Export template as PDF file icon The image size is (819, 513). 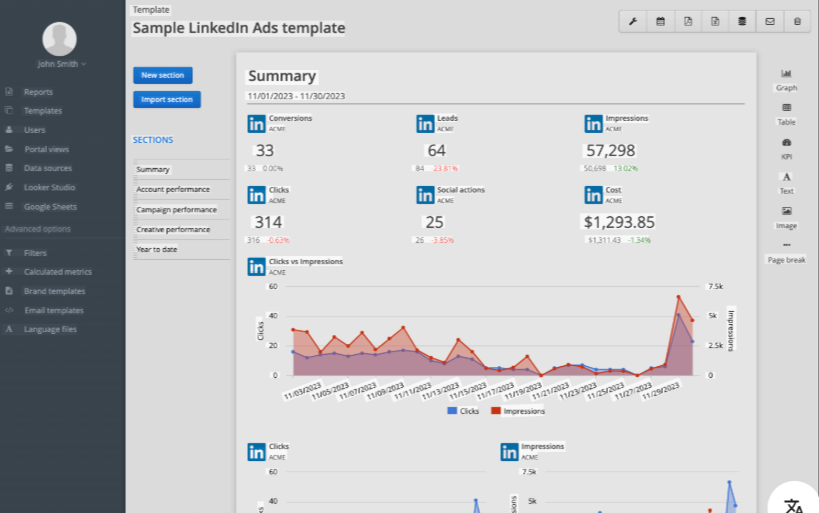coord(688,21)
